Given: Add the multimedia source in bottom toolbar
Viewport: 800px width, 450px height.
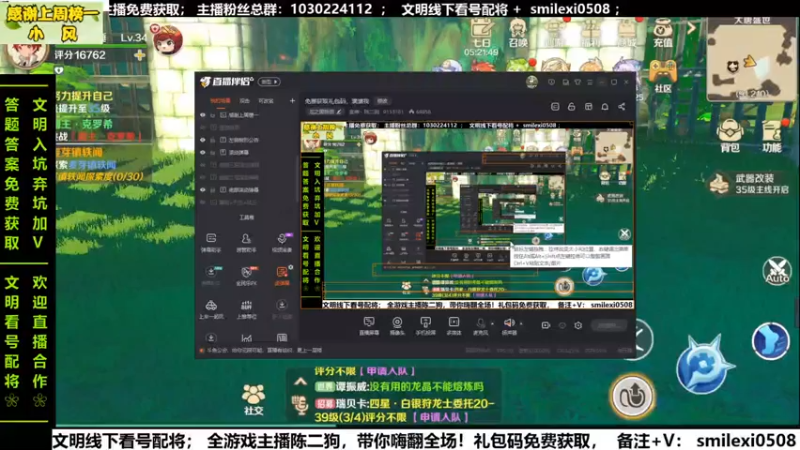Looking at the screenshot, I should (x=454, y=326).
